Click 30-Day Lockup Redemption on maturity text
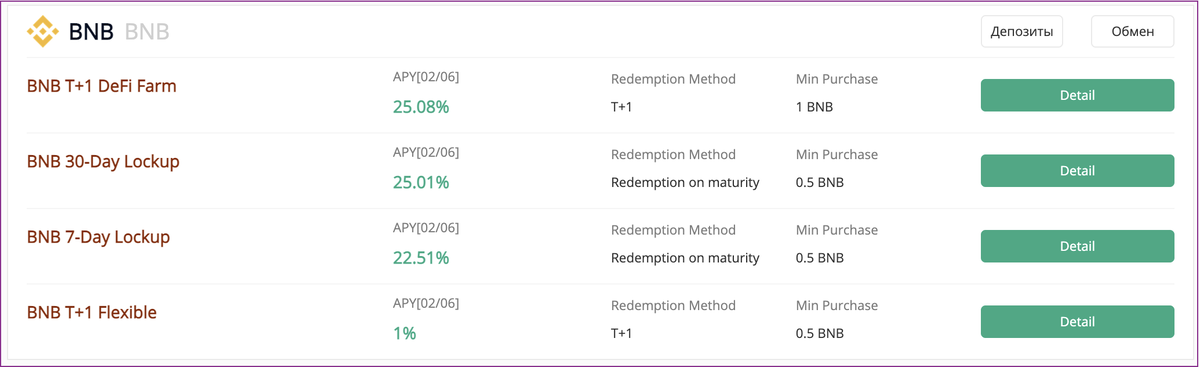The width and height of the screenshot is (1200, 367). (x=685, y=182)
